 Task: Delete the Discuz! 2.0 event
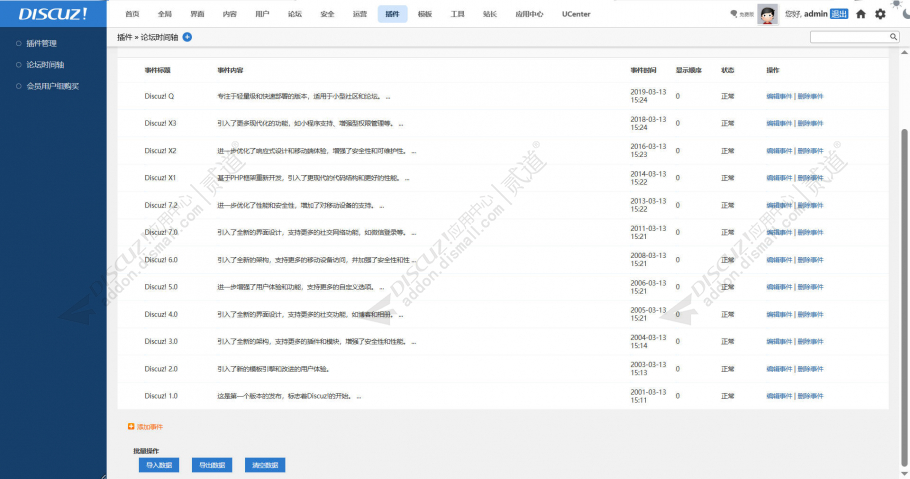tap(810, 369)
